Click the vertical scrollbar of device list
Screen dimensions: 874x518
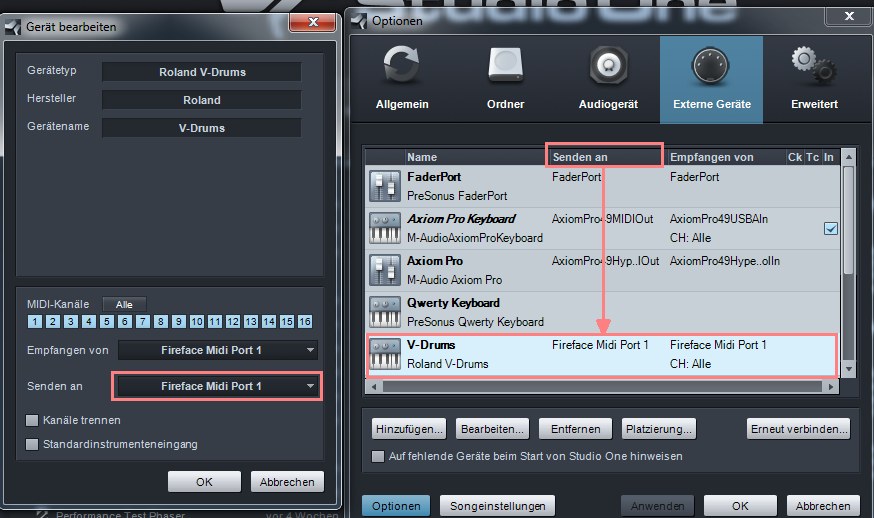(848, 220)
